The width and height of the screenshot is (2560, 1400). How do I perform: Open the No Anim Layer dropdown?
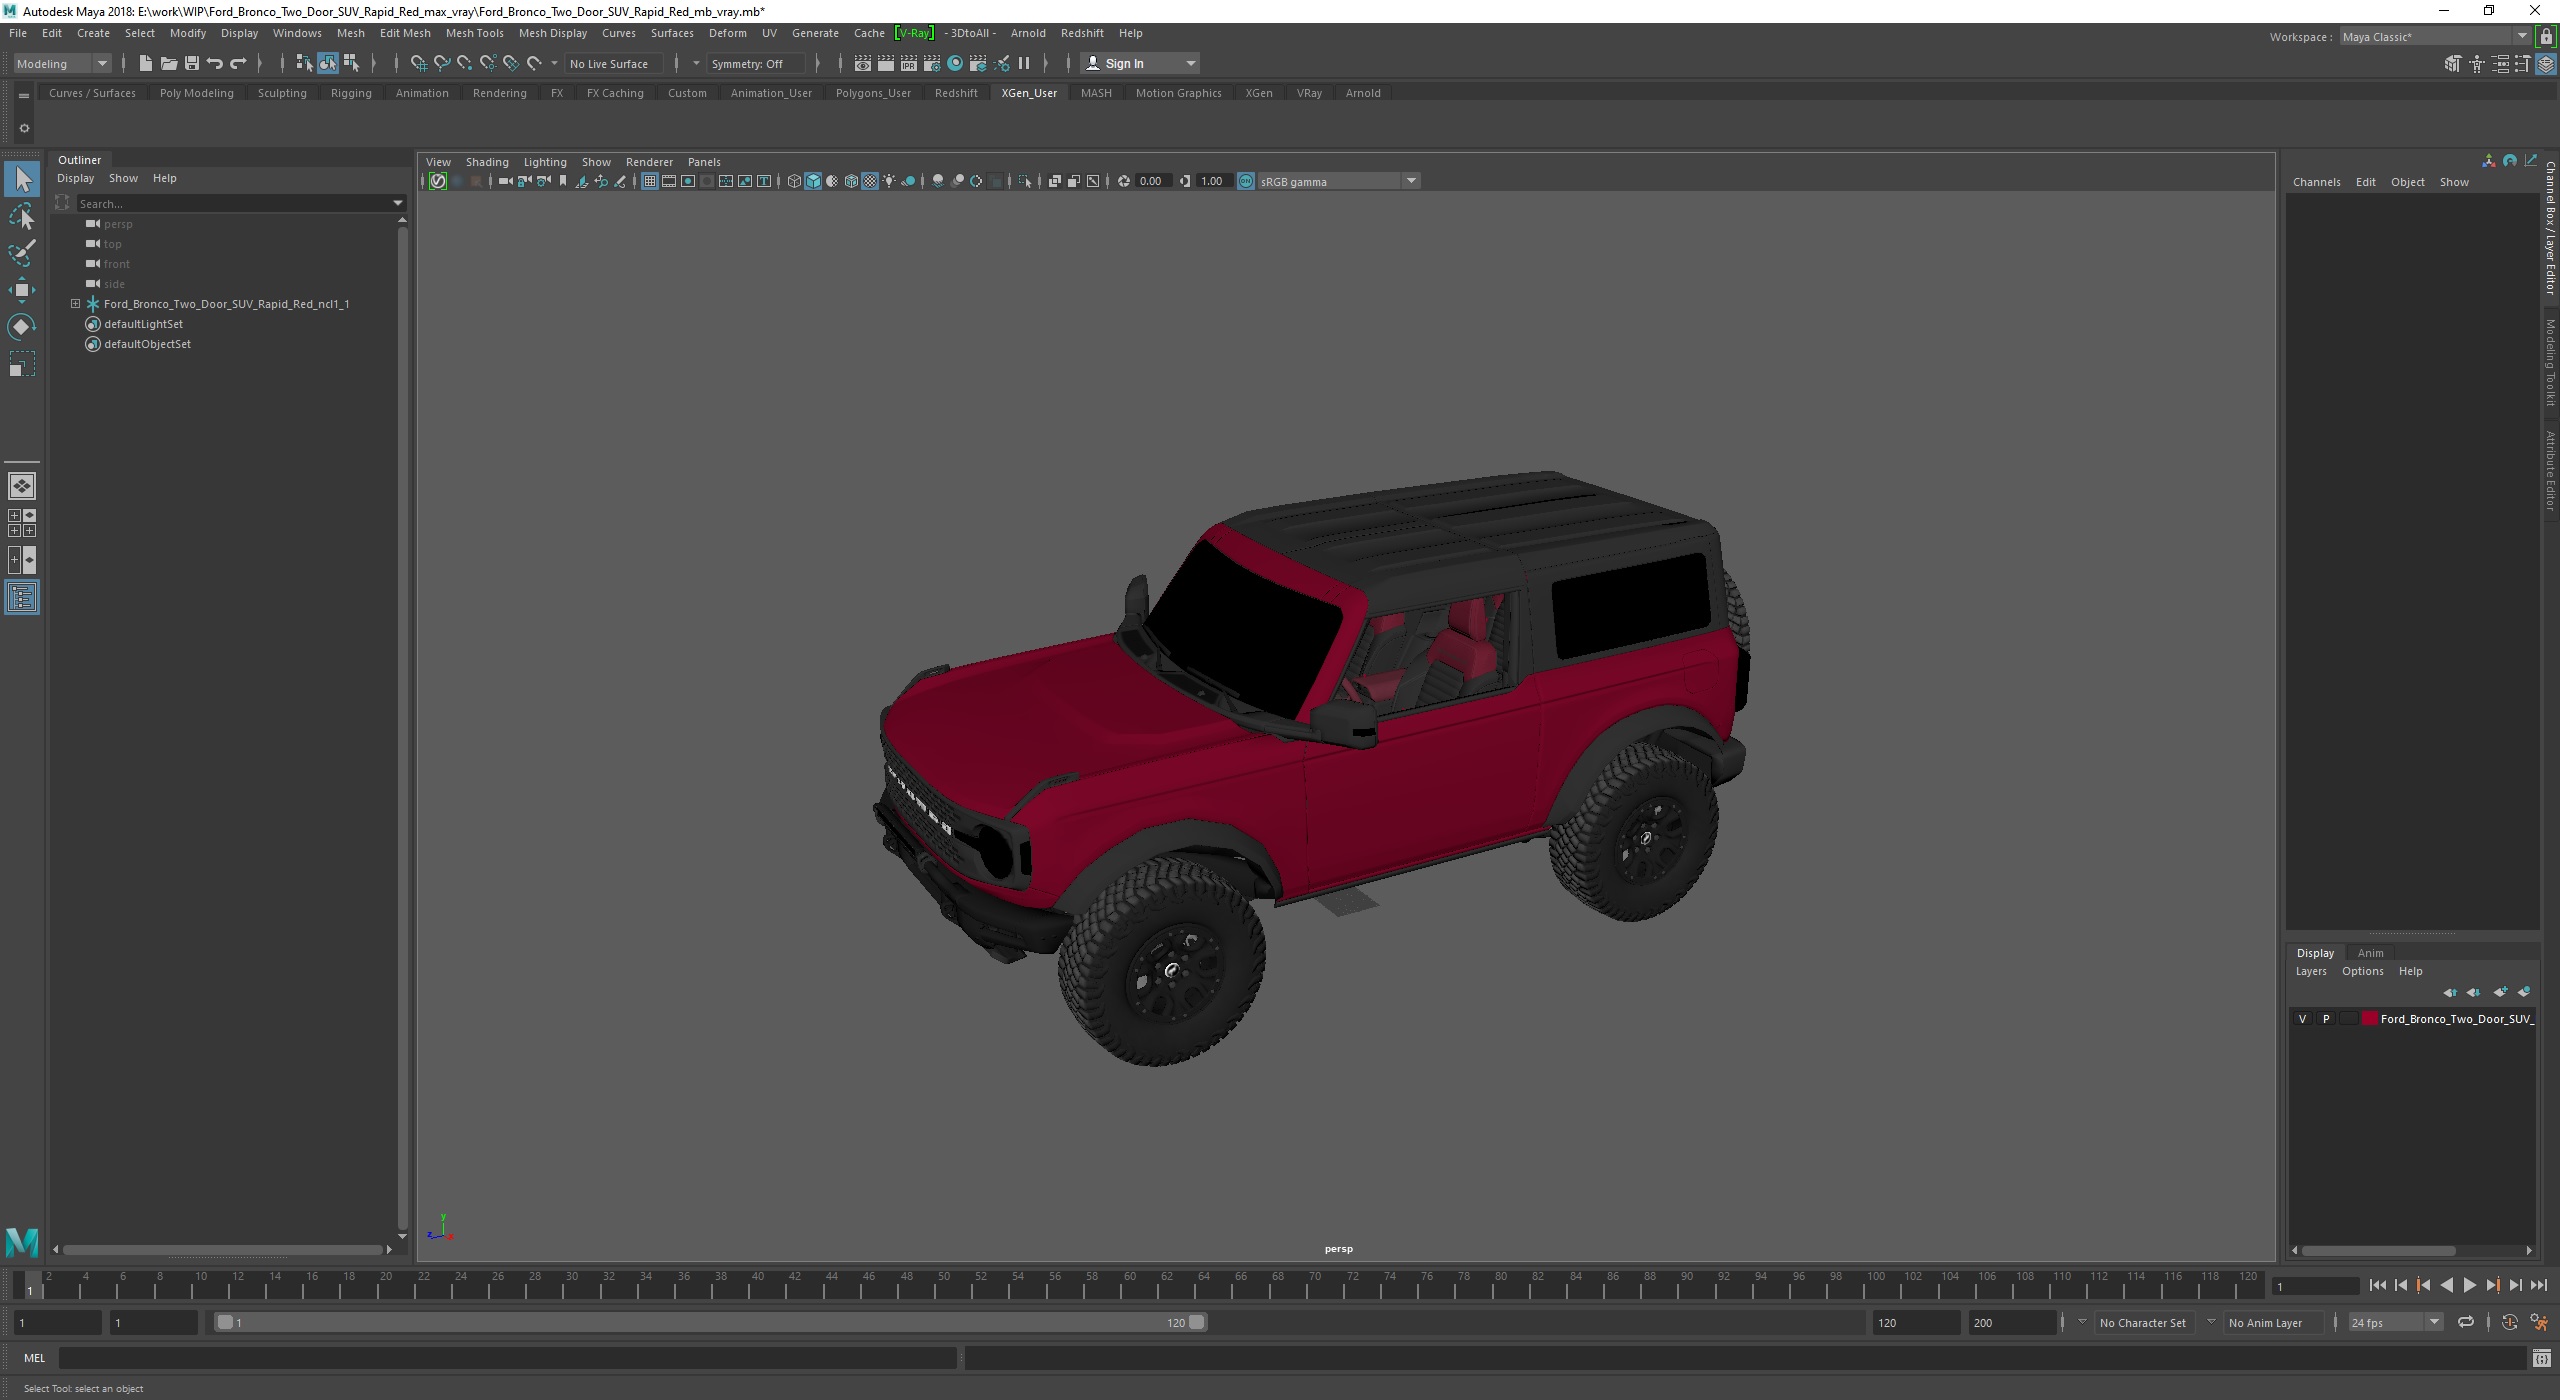pos(2276,1323)
